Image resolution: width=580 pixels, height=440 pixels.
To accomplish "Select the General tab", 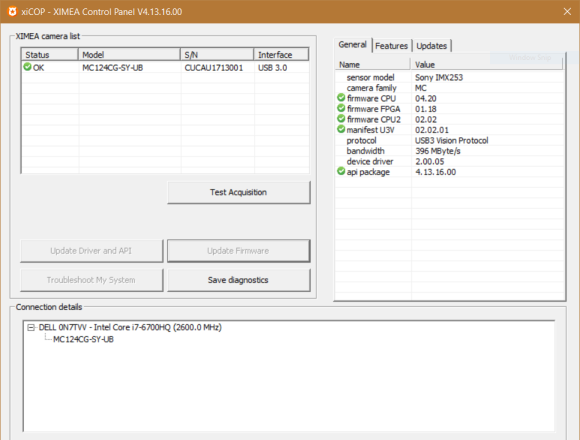I will pyautogui.click(x=353, y=45).
